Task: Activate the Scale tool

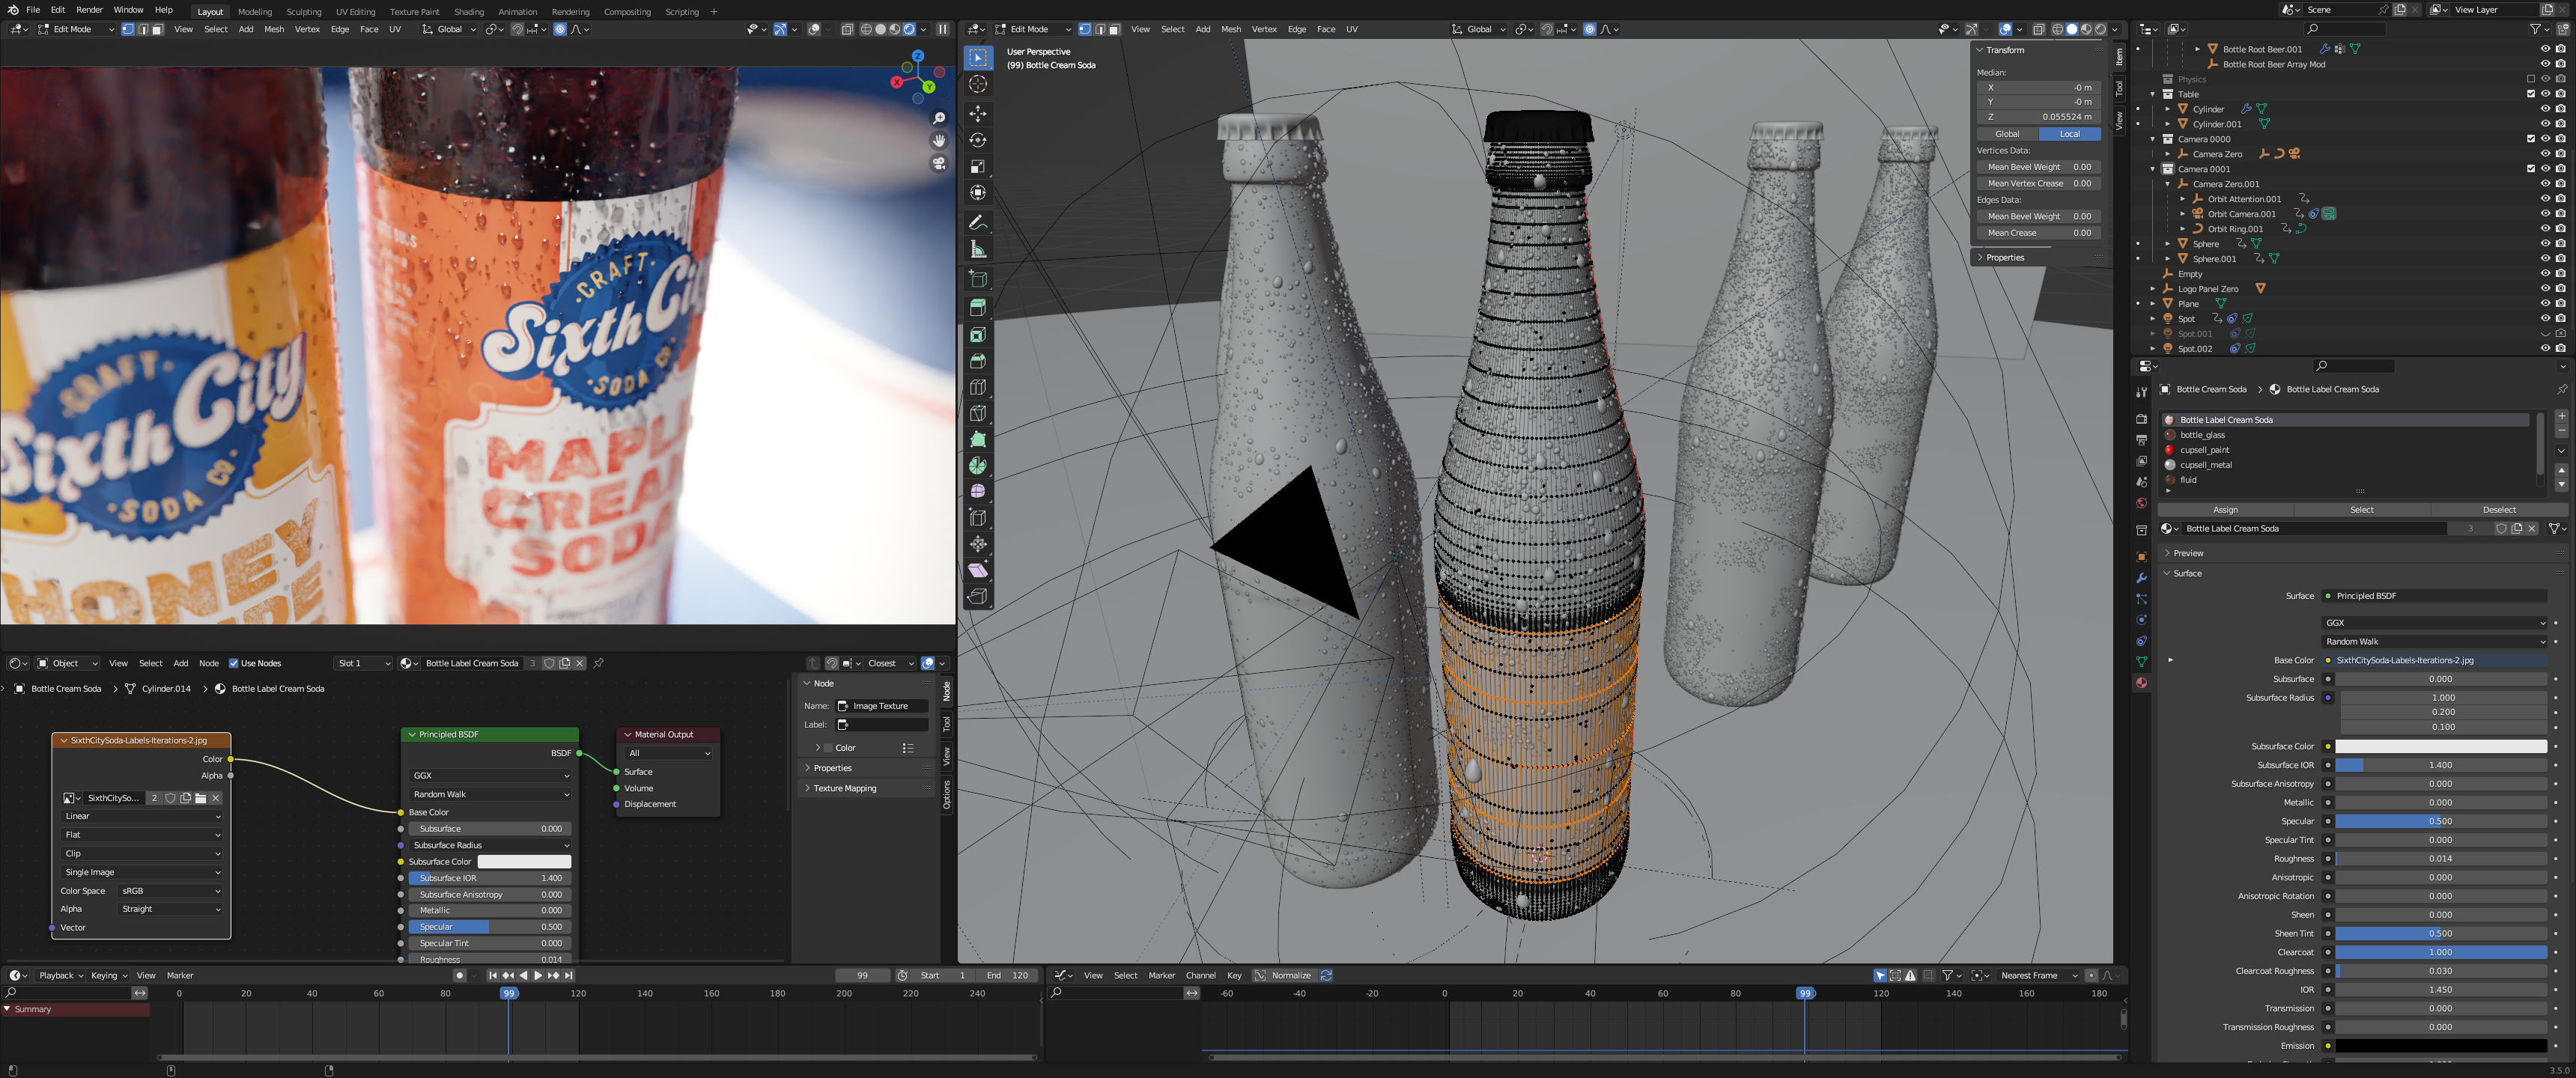Action: (978, 166)
